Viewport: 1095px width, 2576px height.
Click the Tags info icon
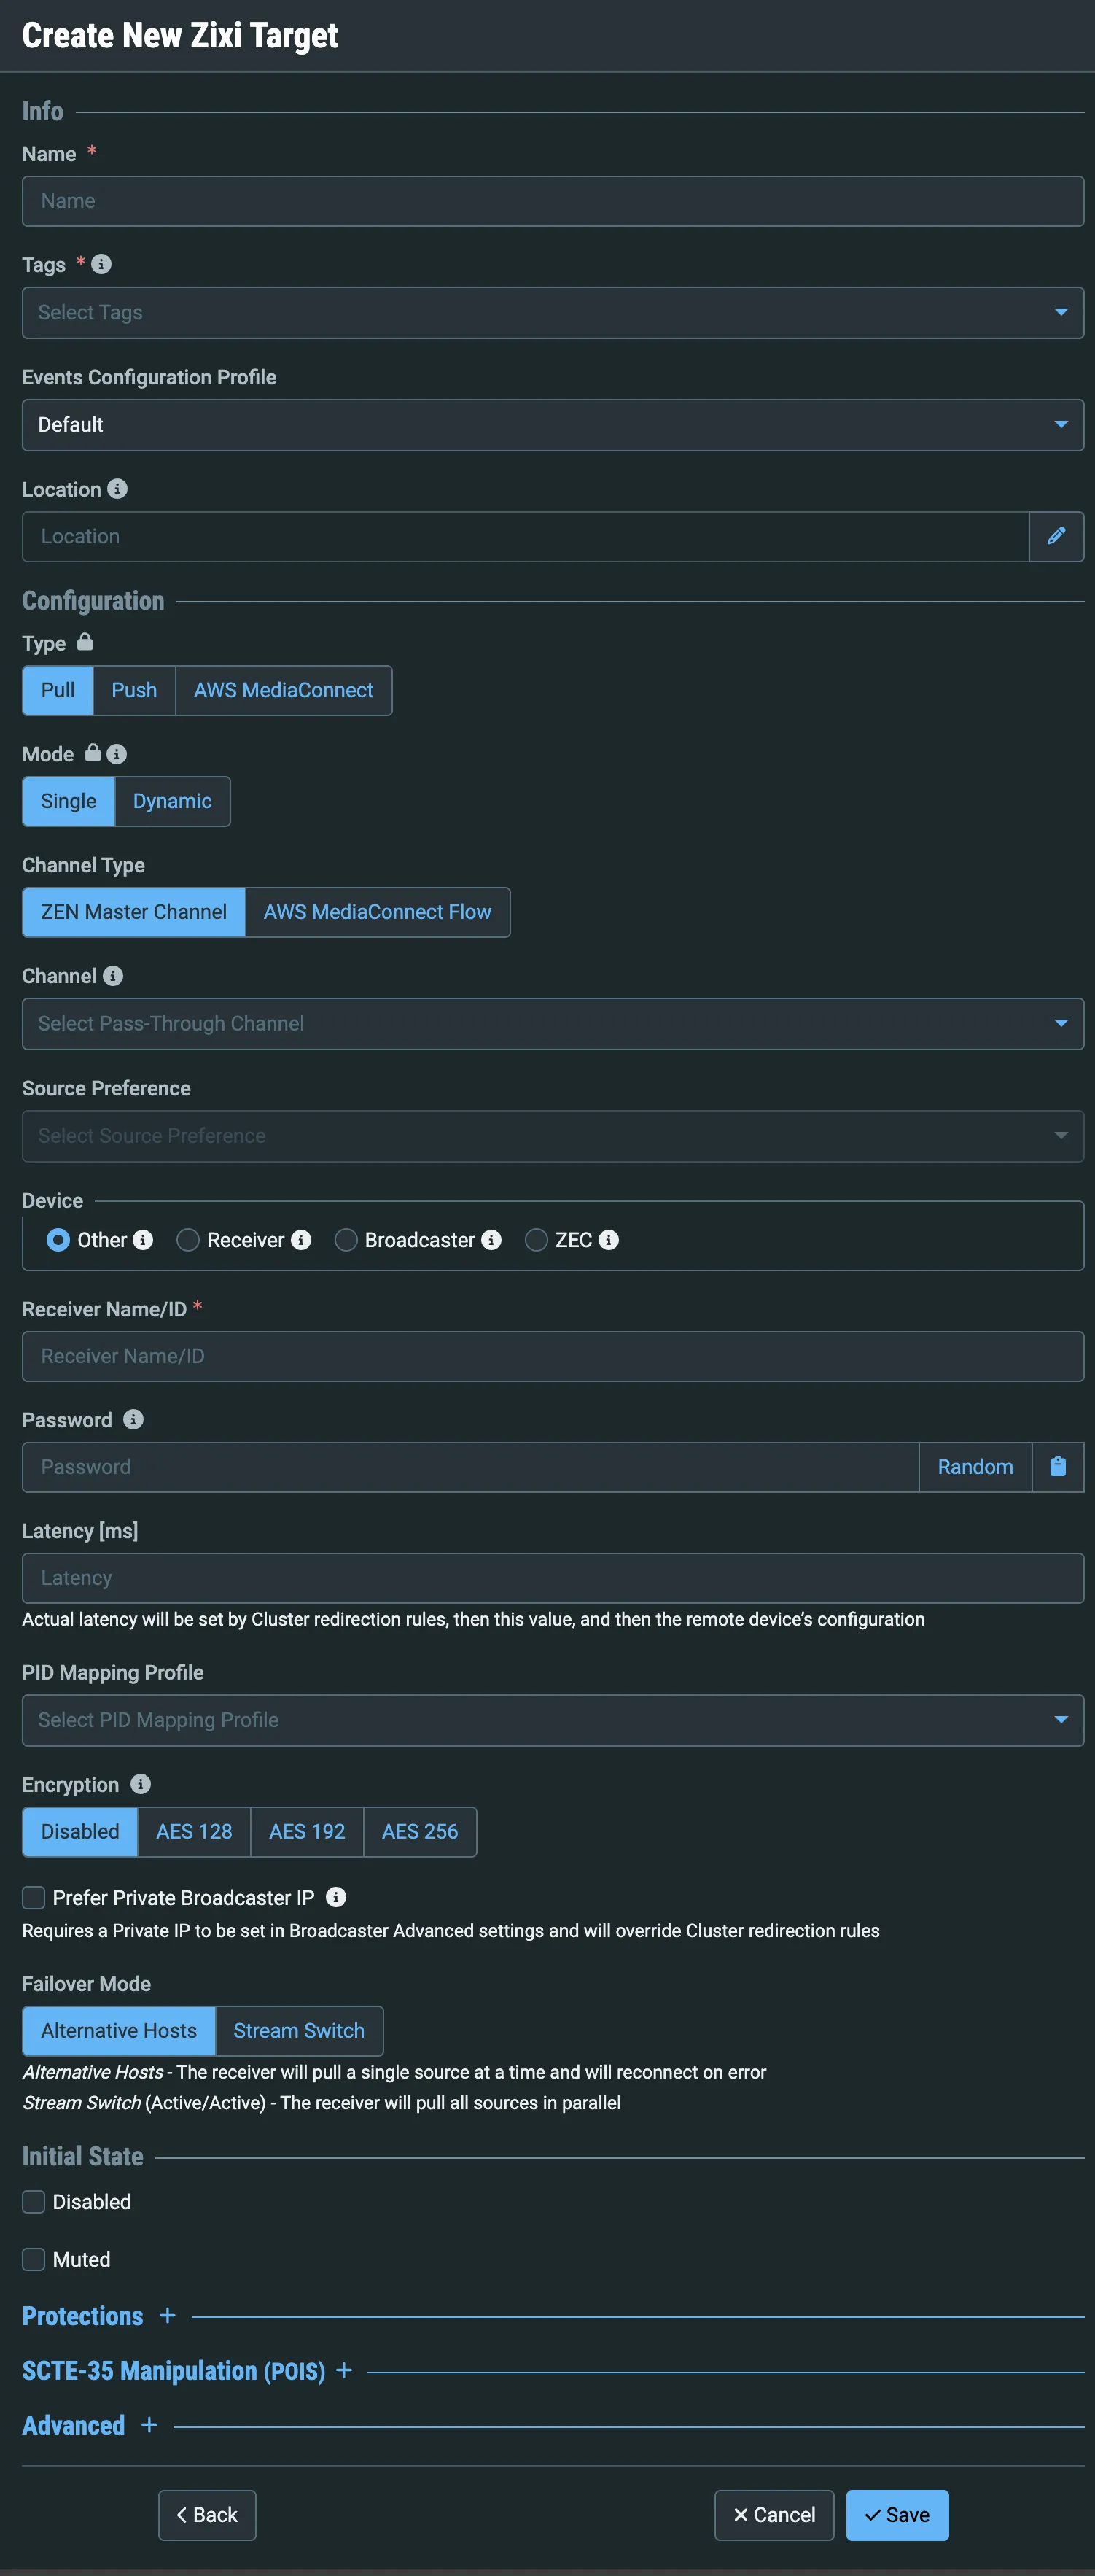(101, 264)
